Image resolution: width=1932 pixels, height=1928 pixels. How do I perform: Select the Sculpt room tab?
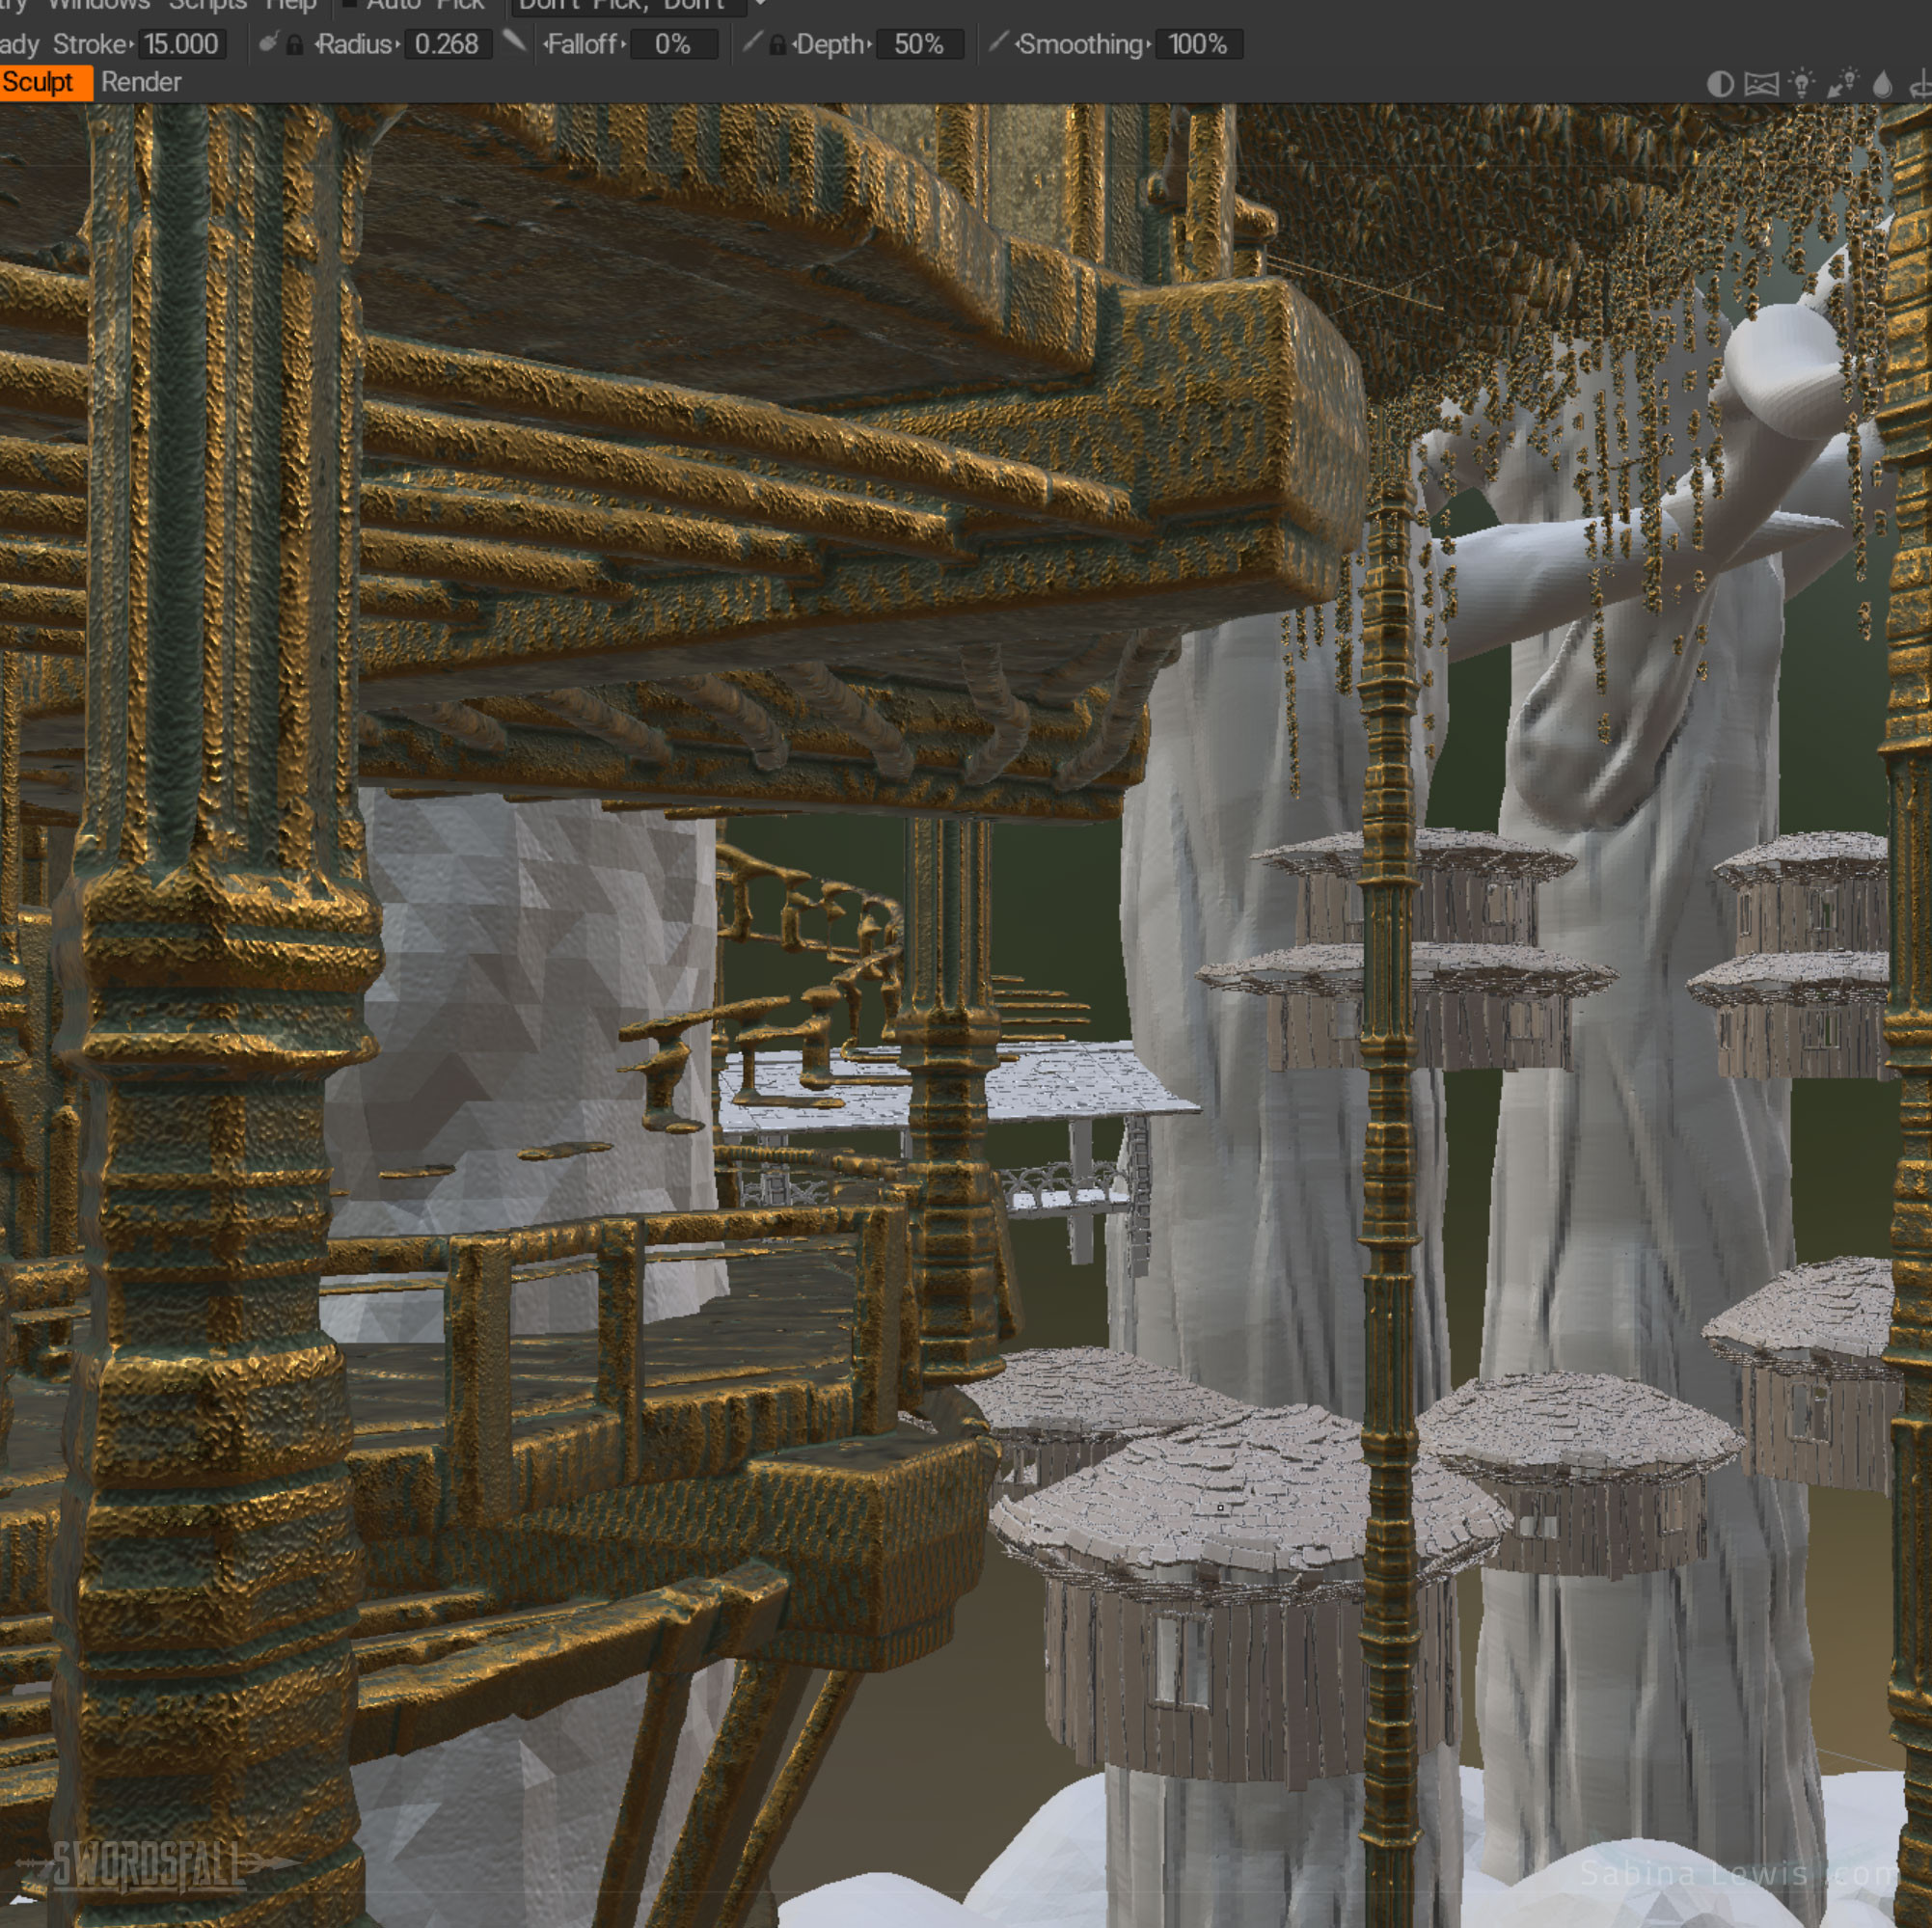coord(40,82)
